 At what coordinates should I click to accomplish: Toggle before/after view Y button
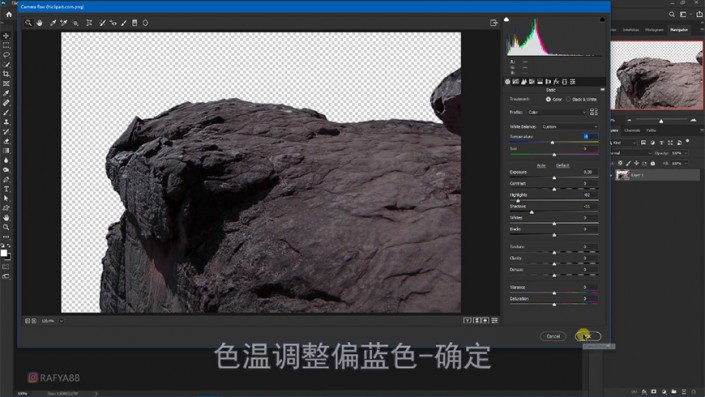tap(467, 321)
